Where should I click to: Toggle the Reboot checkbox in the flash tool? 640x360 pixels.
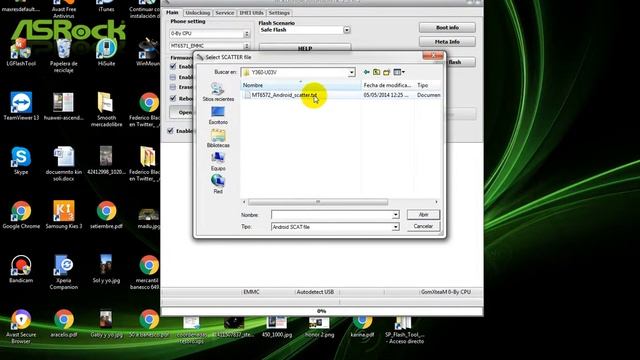tap(173, 98)
